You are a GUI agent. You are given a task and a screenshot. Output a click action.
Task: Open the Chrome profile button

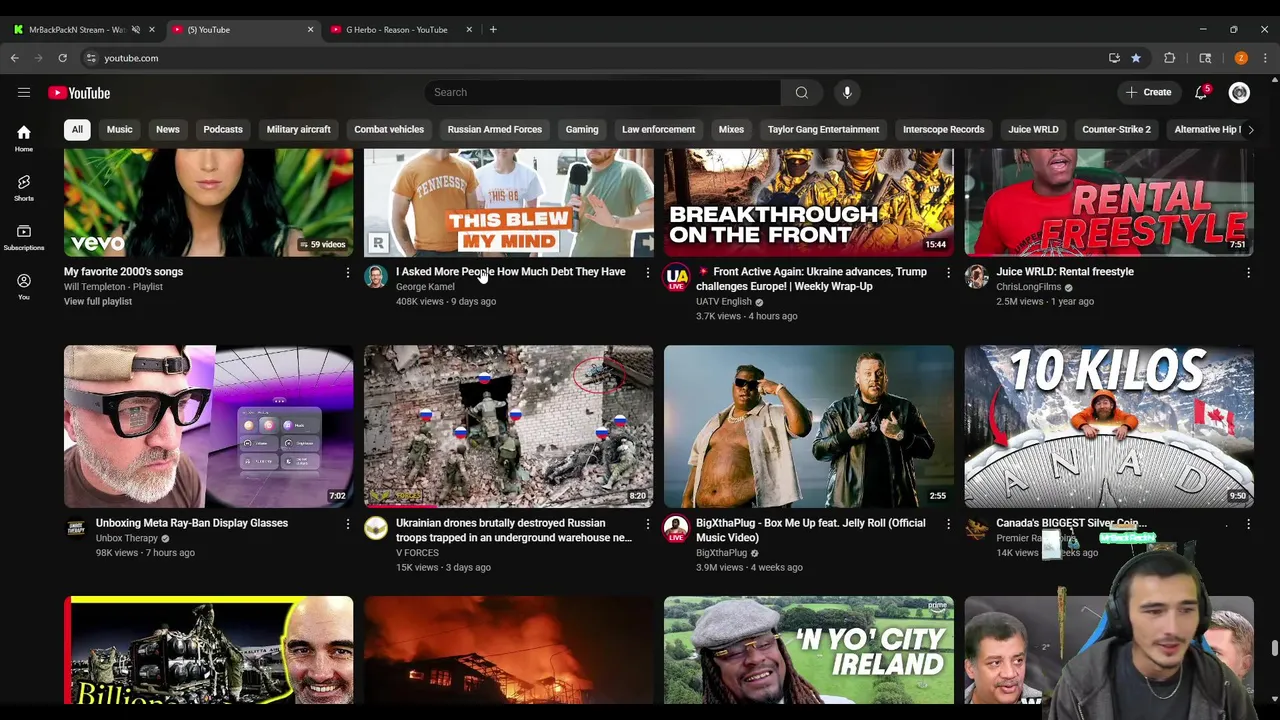coord(1241,58)
